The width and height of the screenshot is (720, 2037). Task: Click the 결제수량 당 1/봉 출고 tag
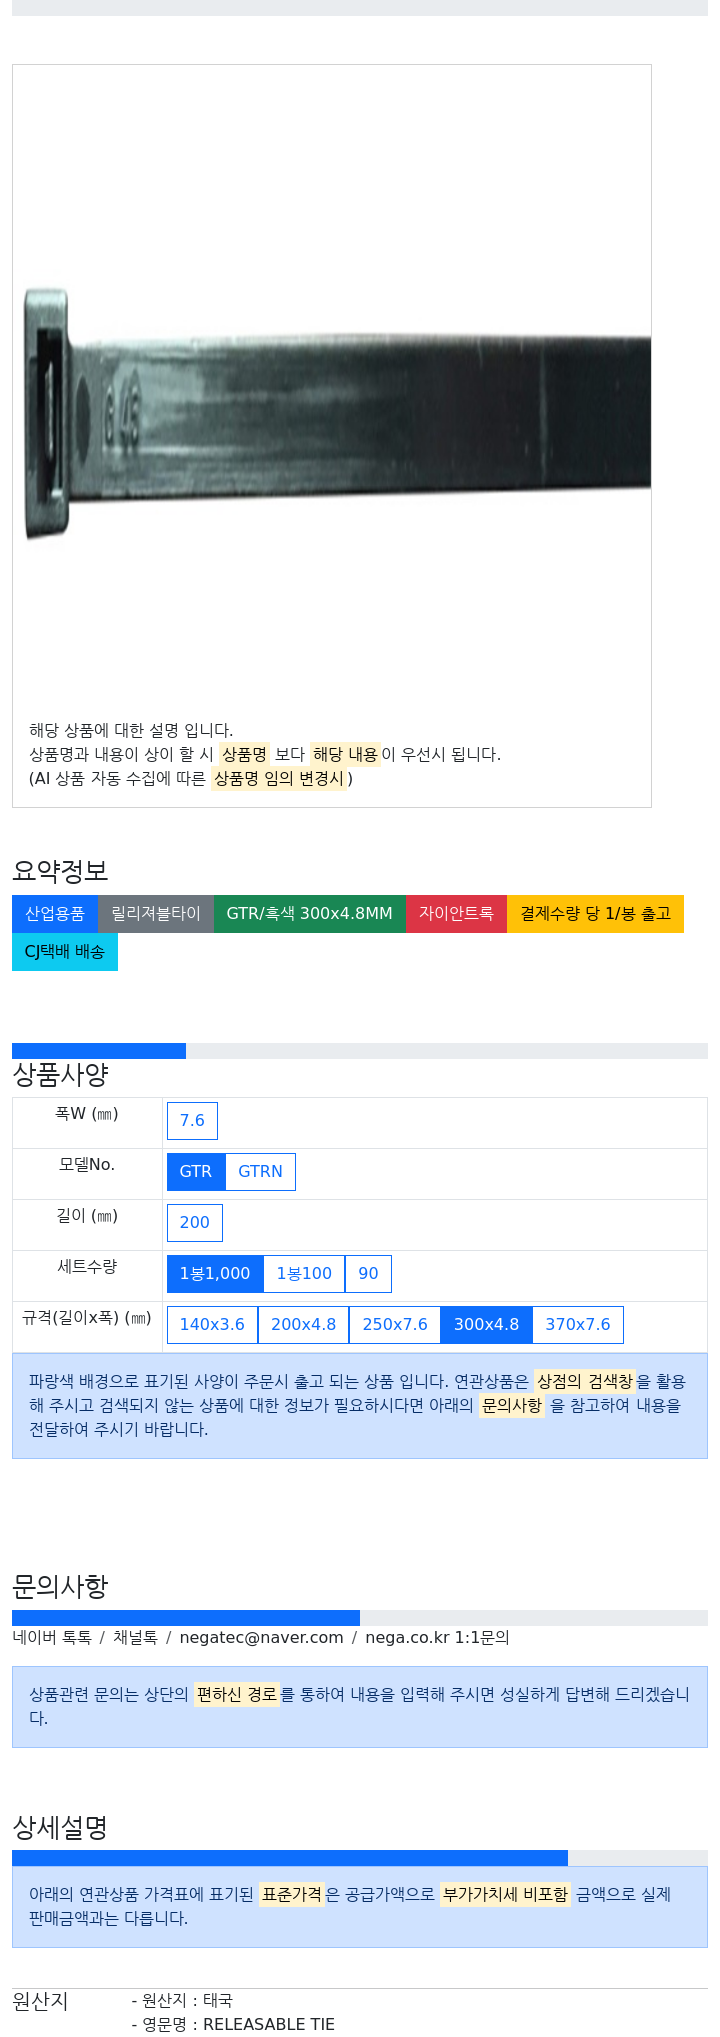pyautogui.click(x=595, y=914)
